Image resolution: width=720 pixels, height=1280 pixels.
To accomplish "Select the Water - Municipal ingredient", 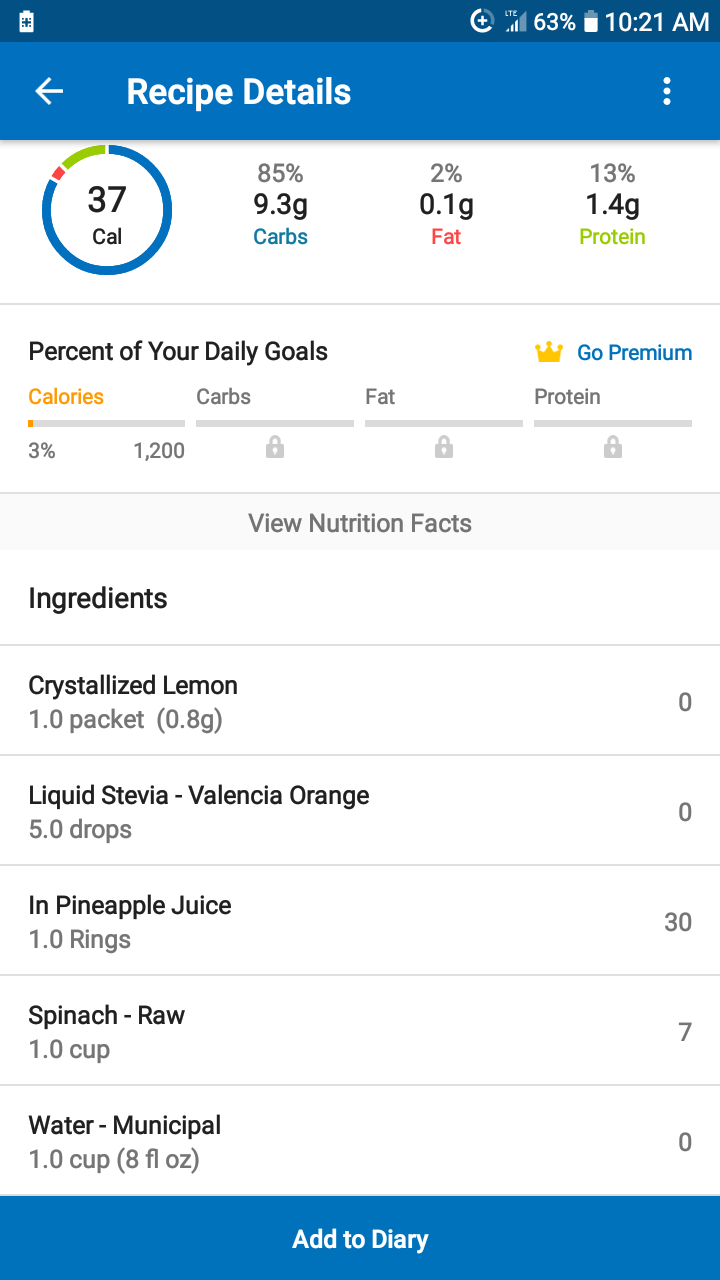I will (x=360, y=1141).
